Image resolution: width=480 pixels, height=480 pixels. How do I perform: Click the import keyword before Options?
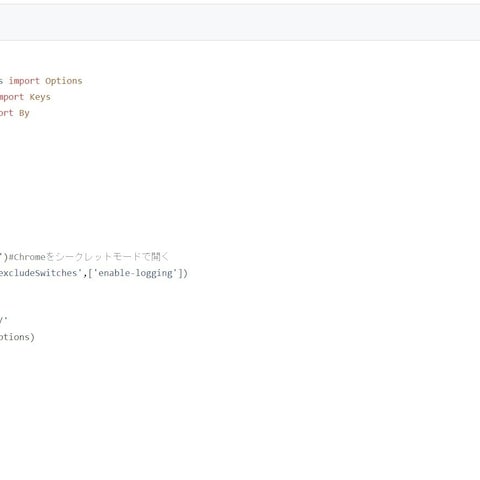click(x=24, y=81)
